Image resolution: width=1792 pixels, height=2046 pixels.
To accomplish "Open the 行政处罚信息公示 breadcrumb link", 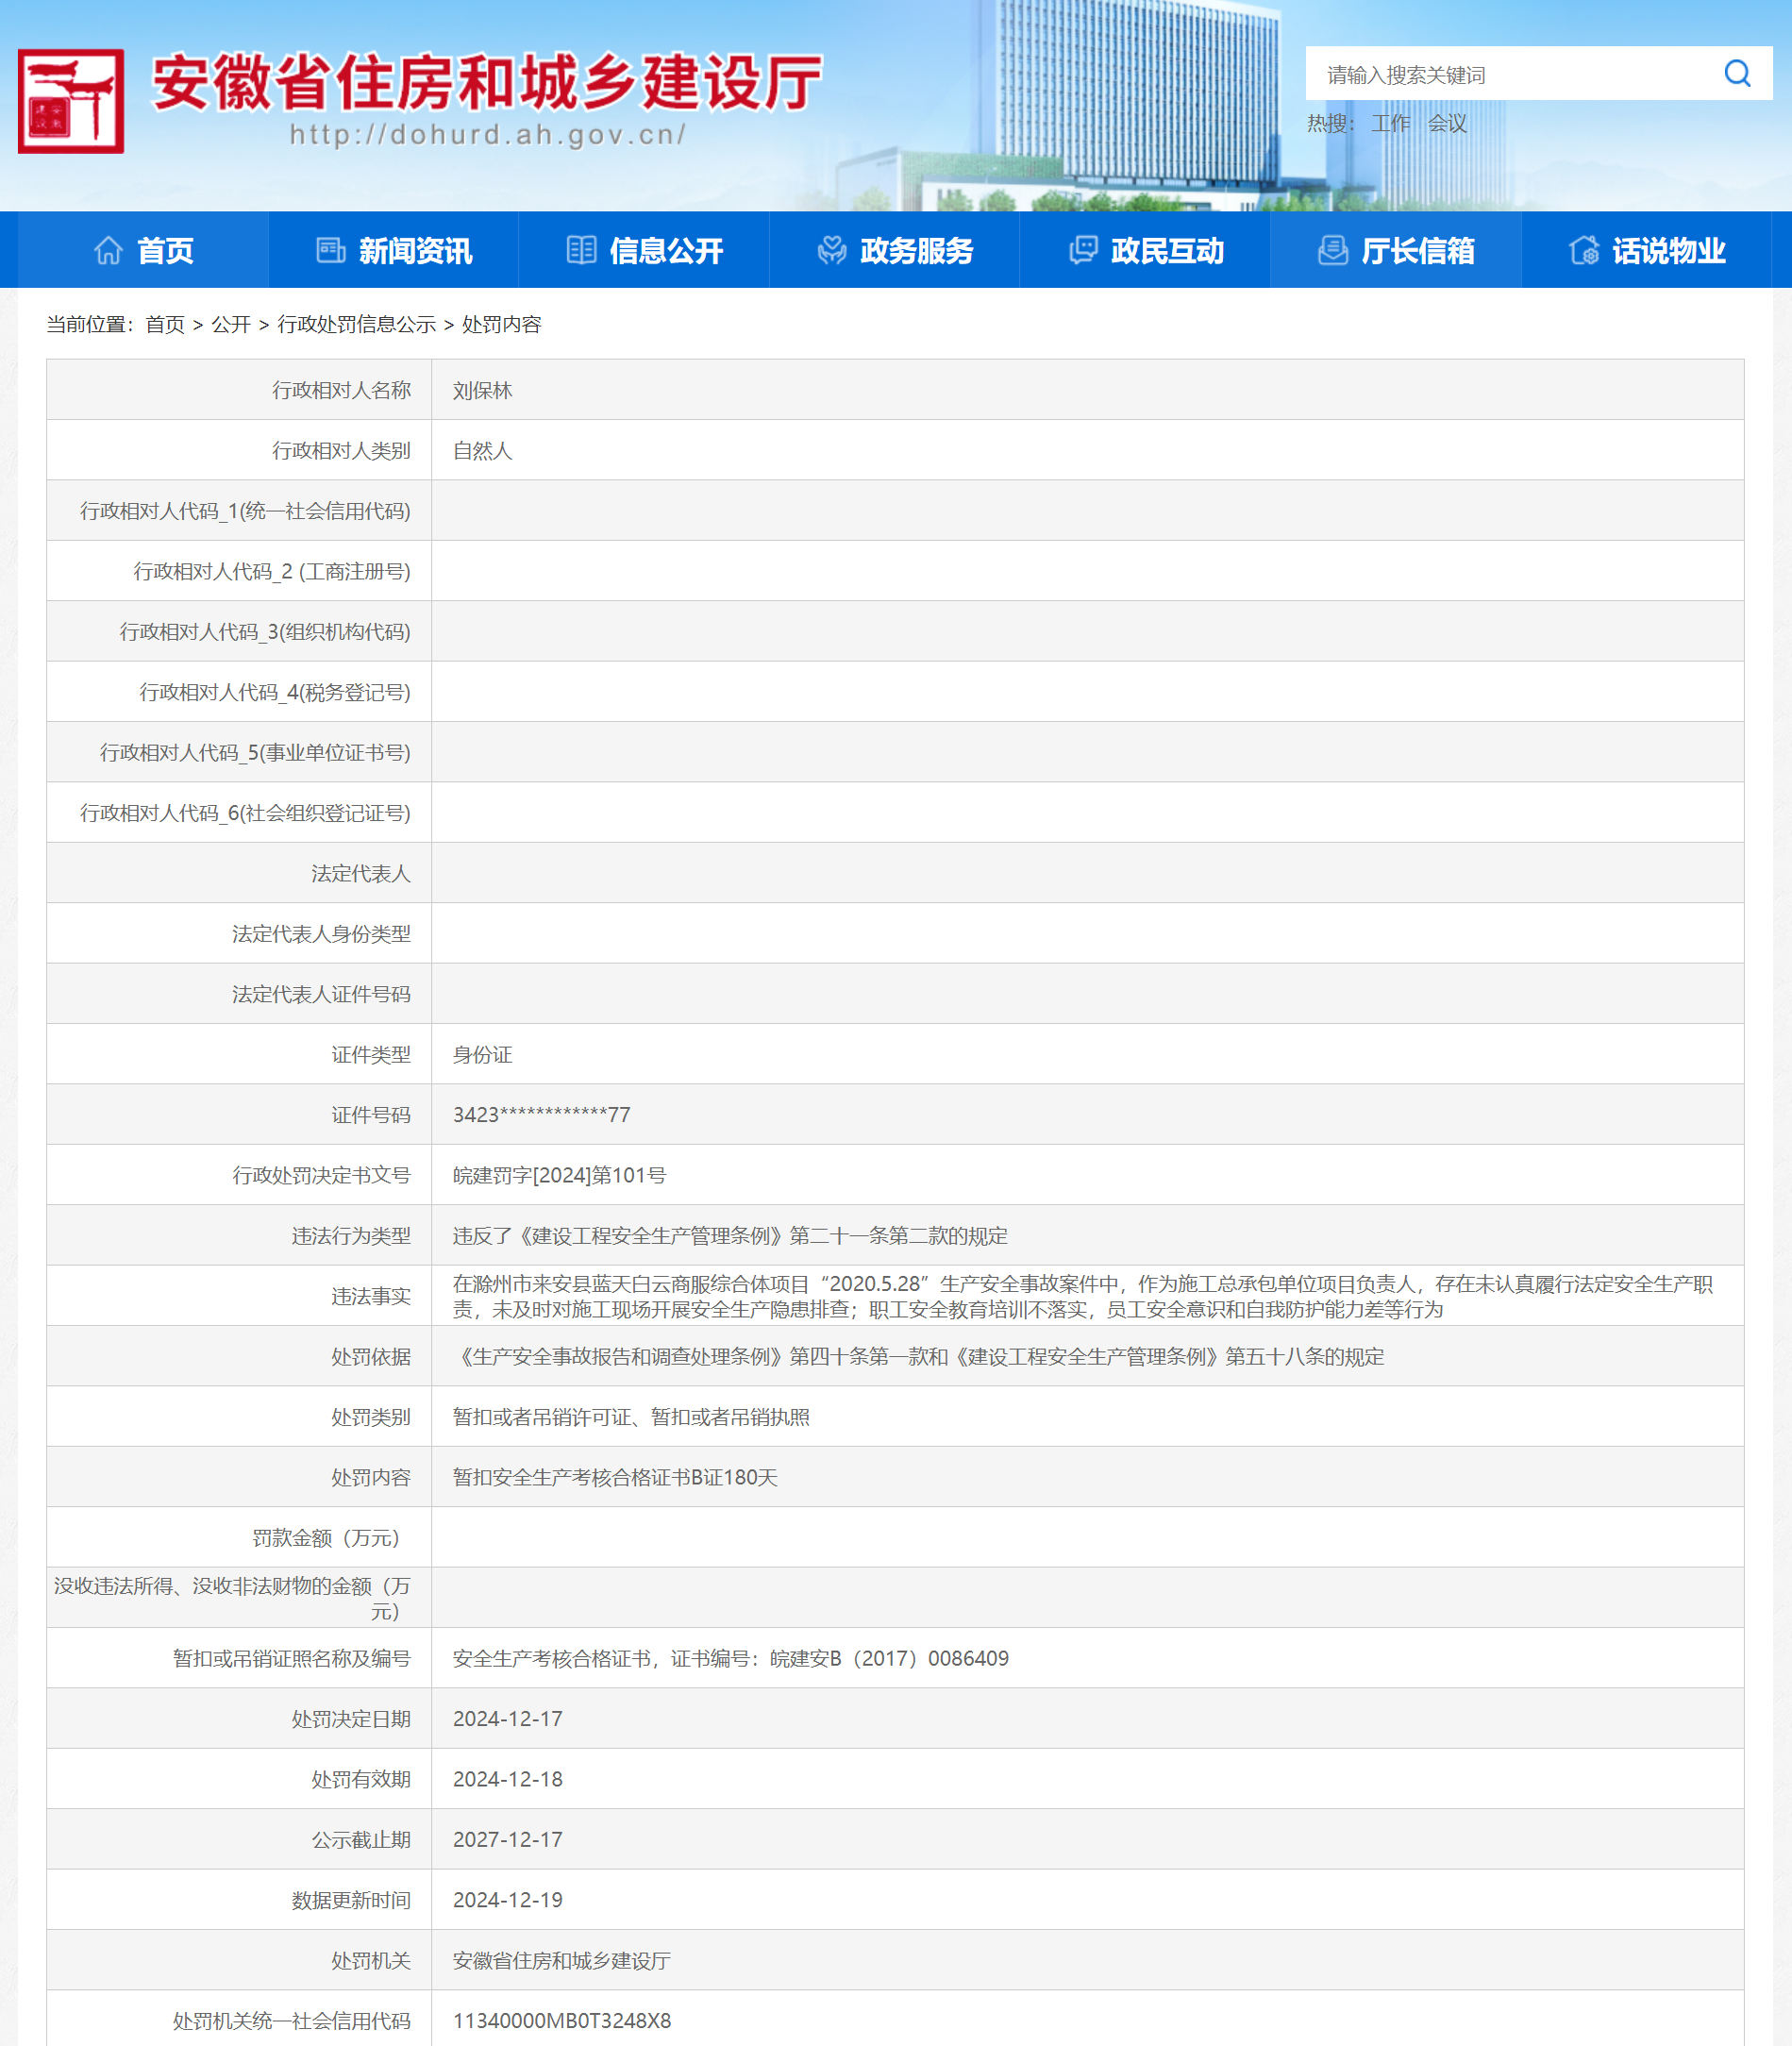I will pyautogui.click(x=355, y=324).
